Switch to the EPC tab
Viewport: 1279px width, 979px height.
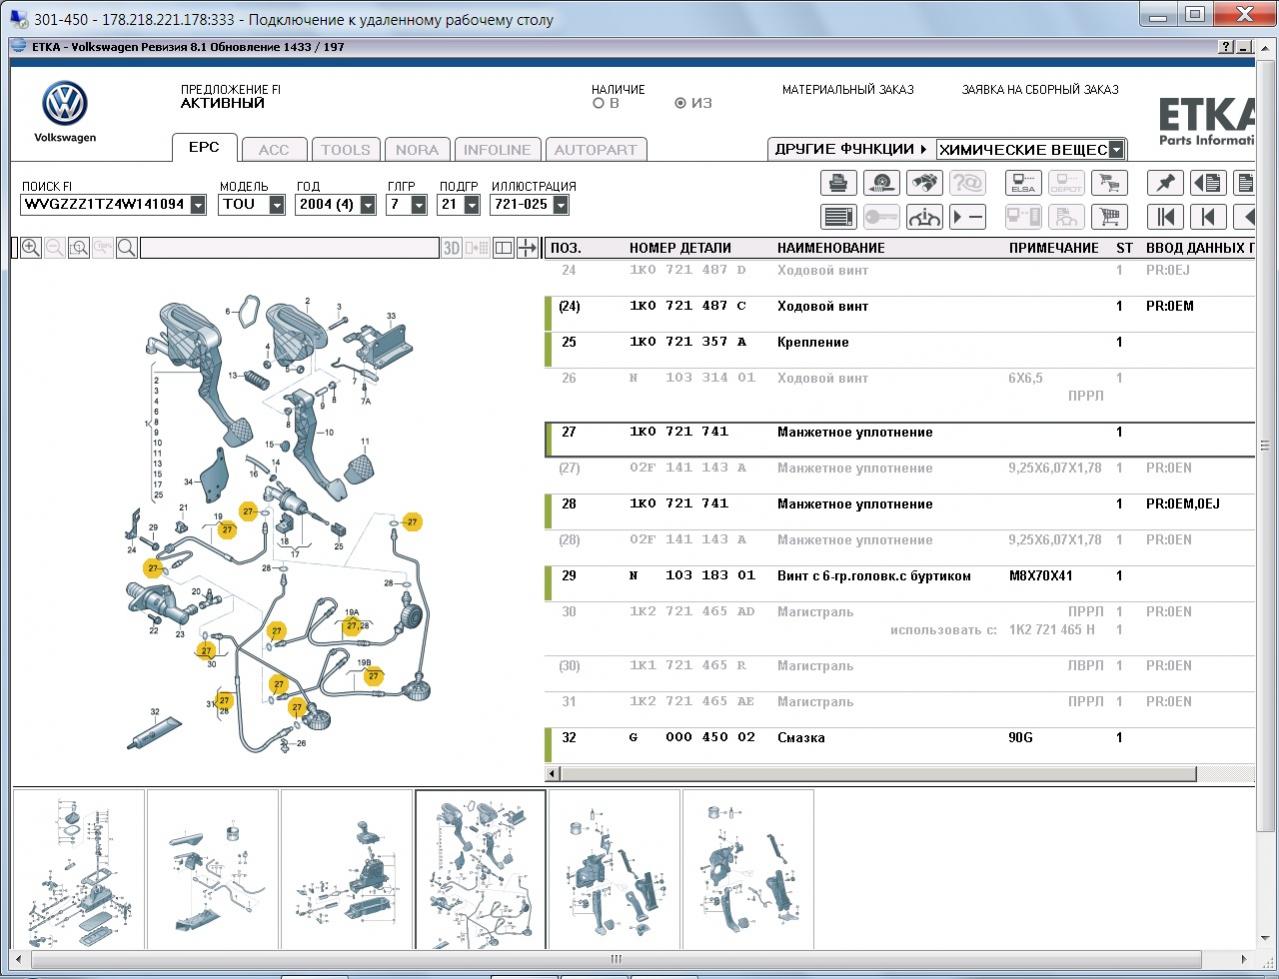coord(204,147)
